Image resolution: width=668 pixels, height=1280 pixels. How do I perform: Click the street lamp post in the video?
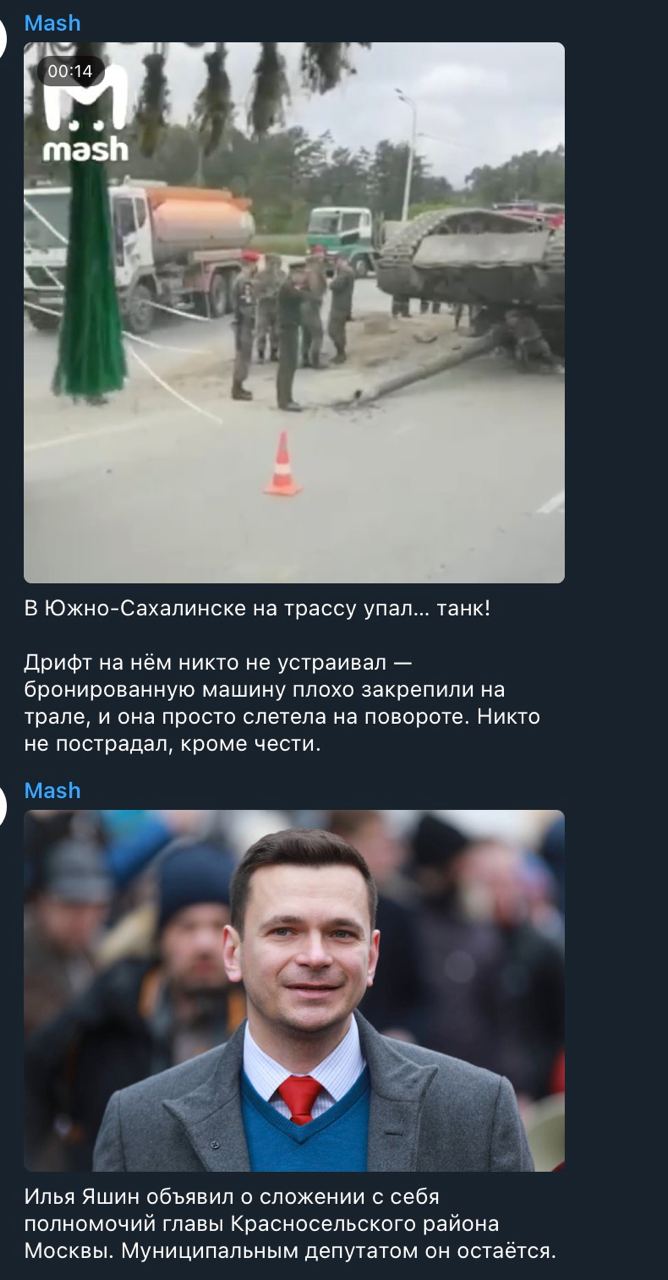coord(406,155)
